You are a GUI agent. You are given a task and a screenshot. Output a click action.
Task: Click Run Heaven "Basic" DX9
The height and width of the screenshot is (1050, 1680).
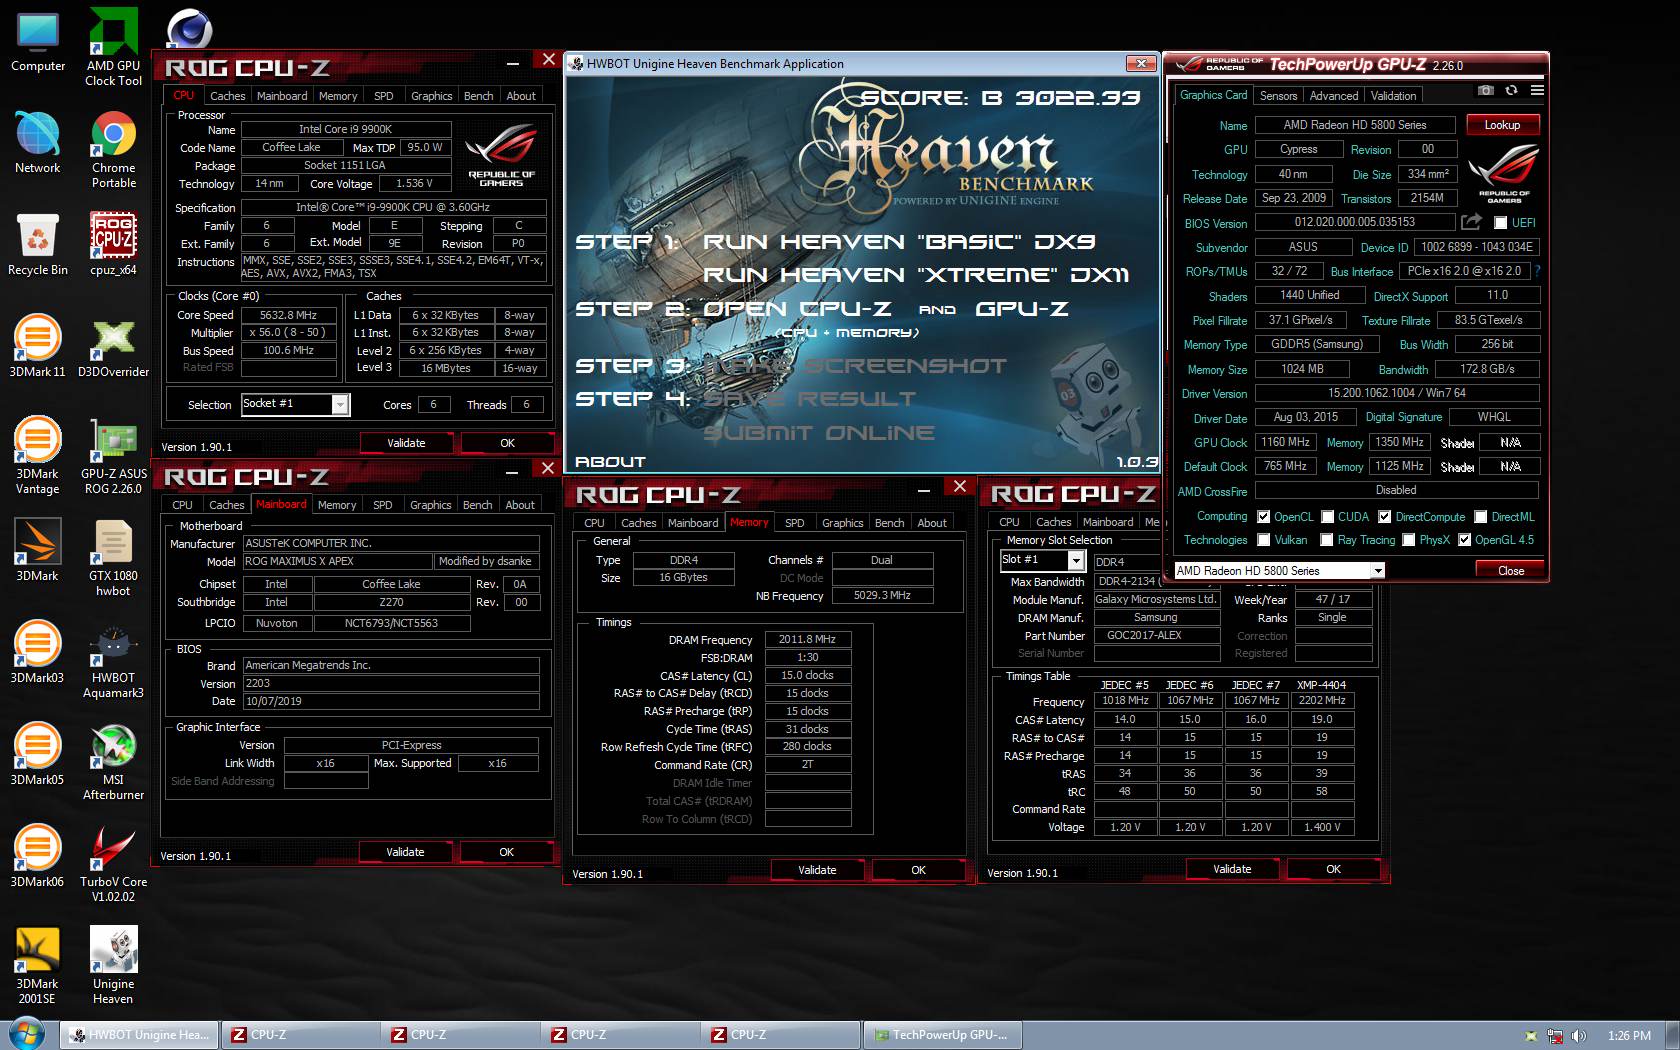[898, 242]
